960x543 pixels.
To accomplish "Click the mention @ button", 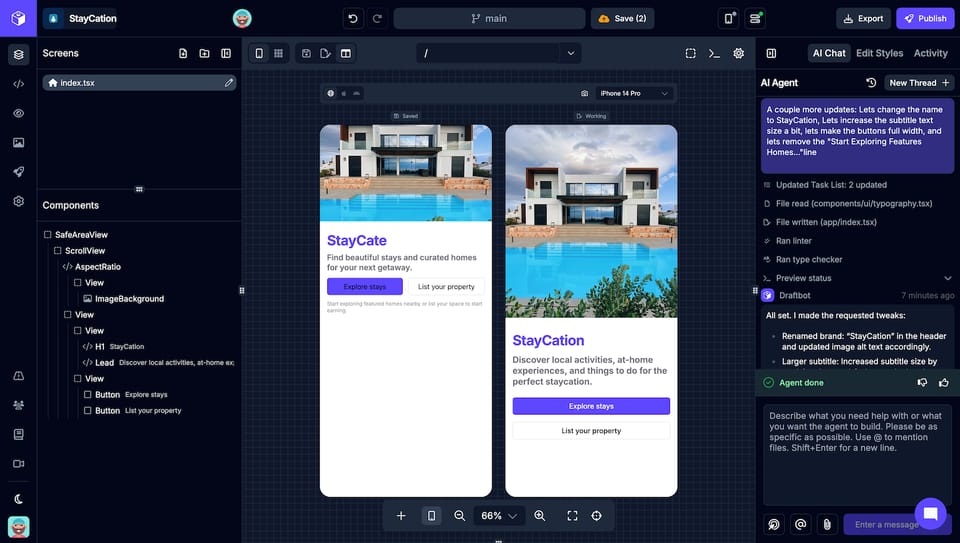I will (x=800, y=524).
